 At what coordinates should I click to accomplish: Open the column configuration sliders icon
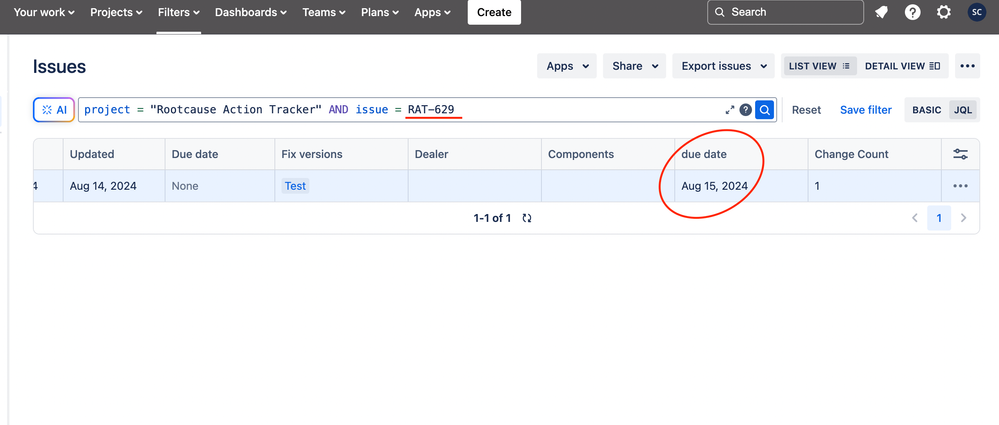960,154
